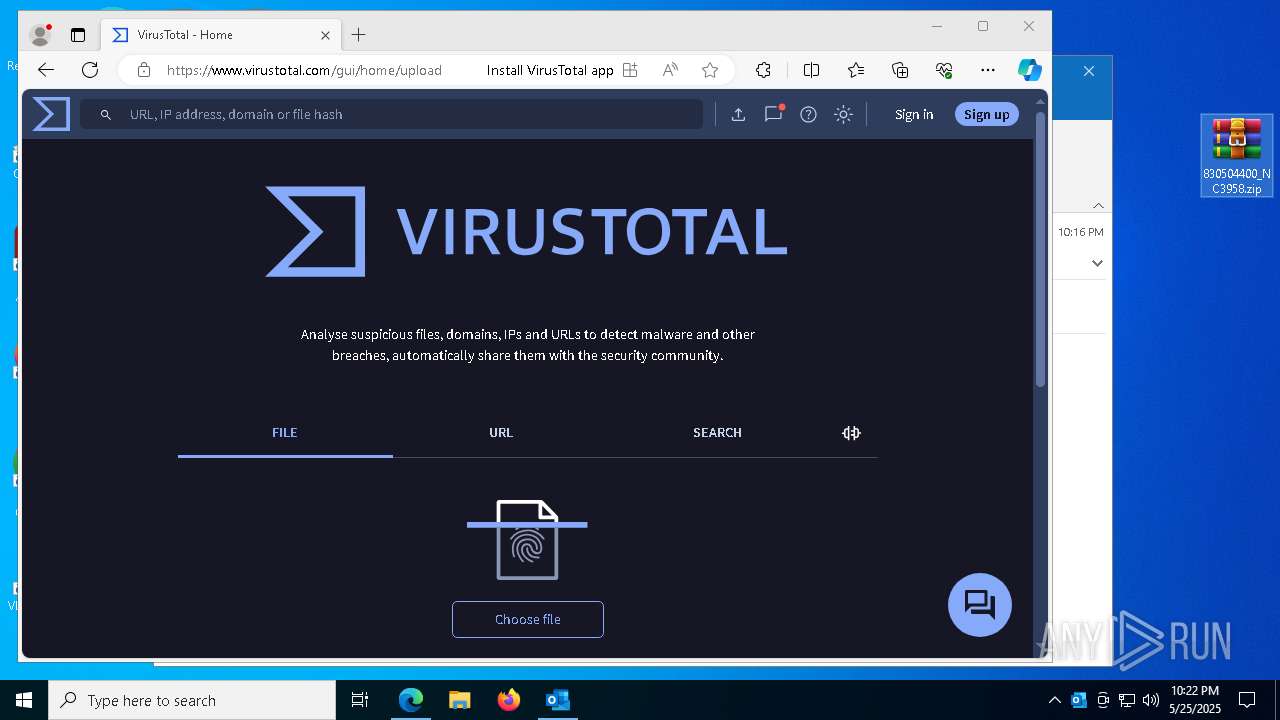This screenshot has height=720, width=1280.
Task: Close the Outlook background window
Action: pos(1089,71)
